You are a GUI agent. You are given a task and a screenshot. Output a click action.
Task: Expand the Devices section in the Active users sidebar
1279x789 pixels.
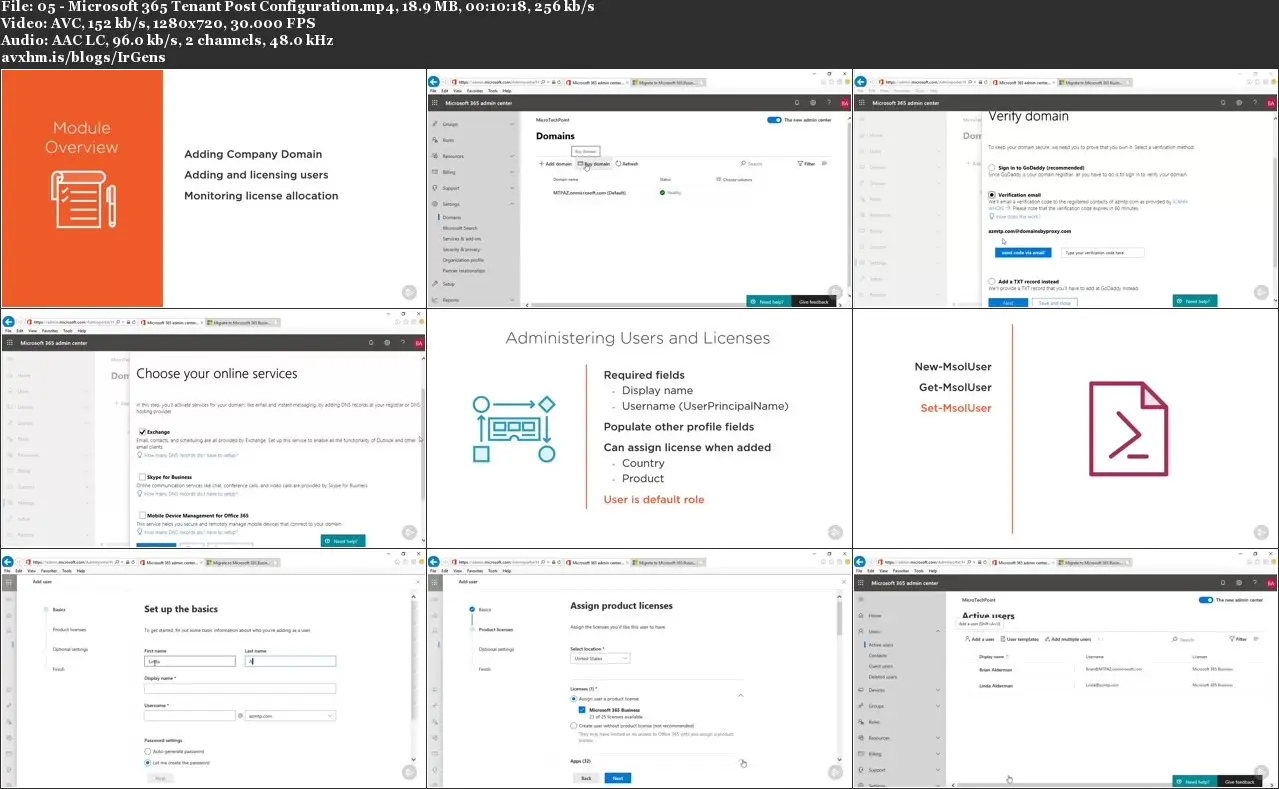pyautogui.click(x=937, y=690)
